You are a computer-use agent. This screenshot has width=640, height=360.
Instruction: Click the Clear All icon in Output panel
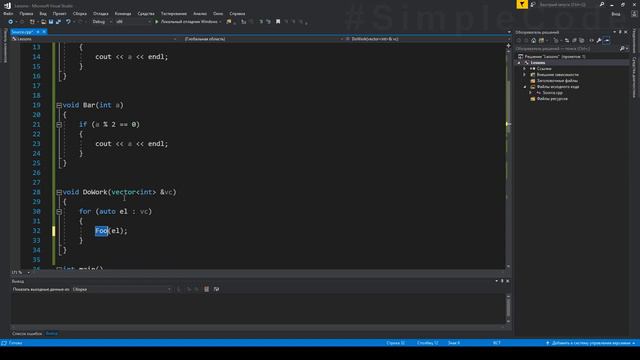pos(207,289)
